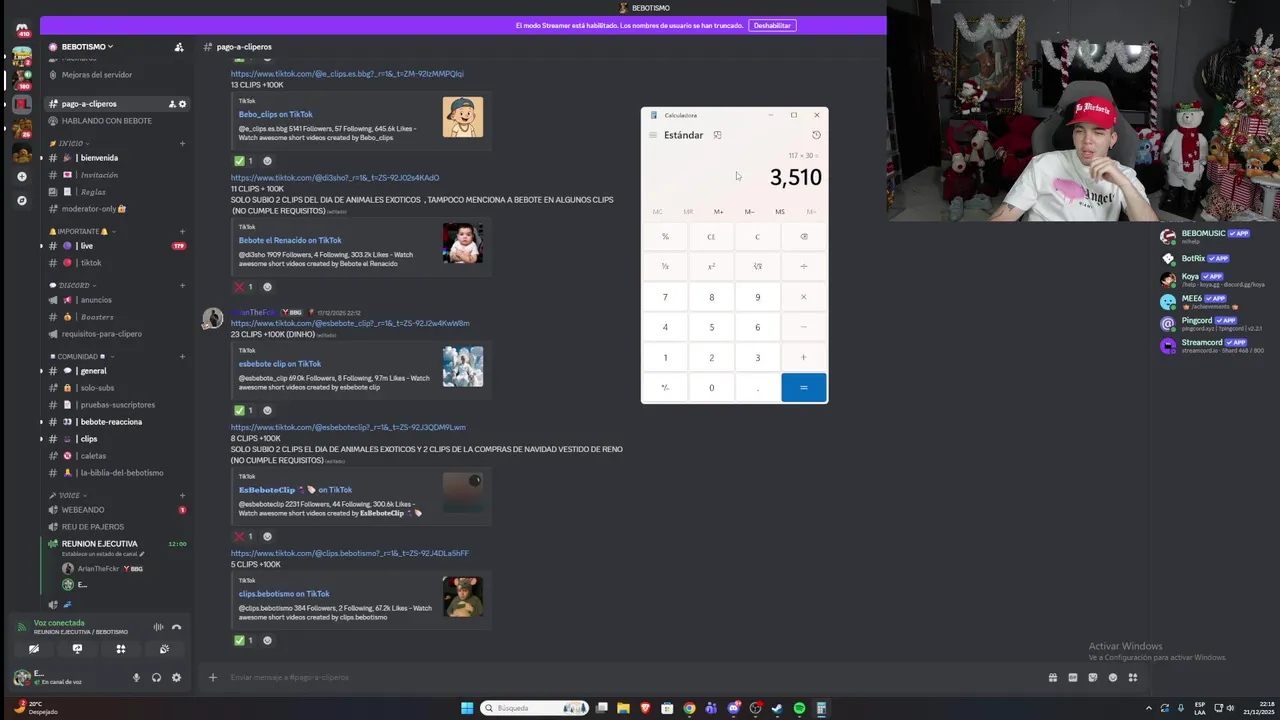Click the CE key in Calculator
This screenshot has height=720, width=1280.
point(711,237)
